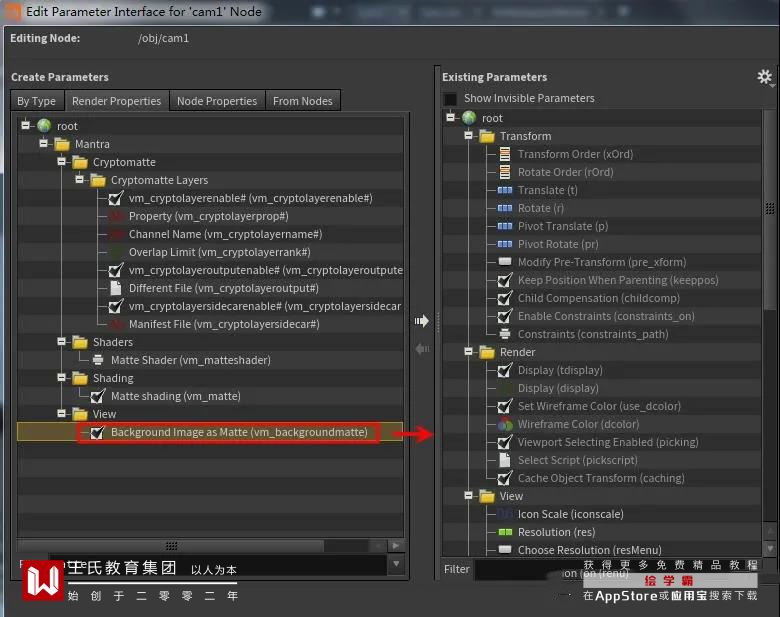
Task: Click the Wireframe Color swatch icon
Action: click(505, 424)
